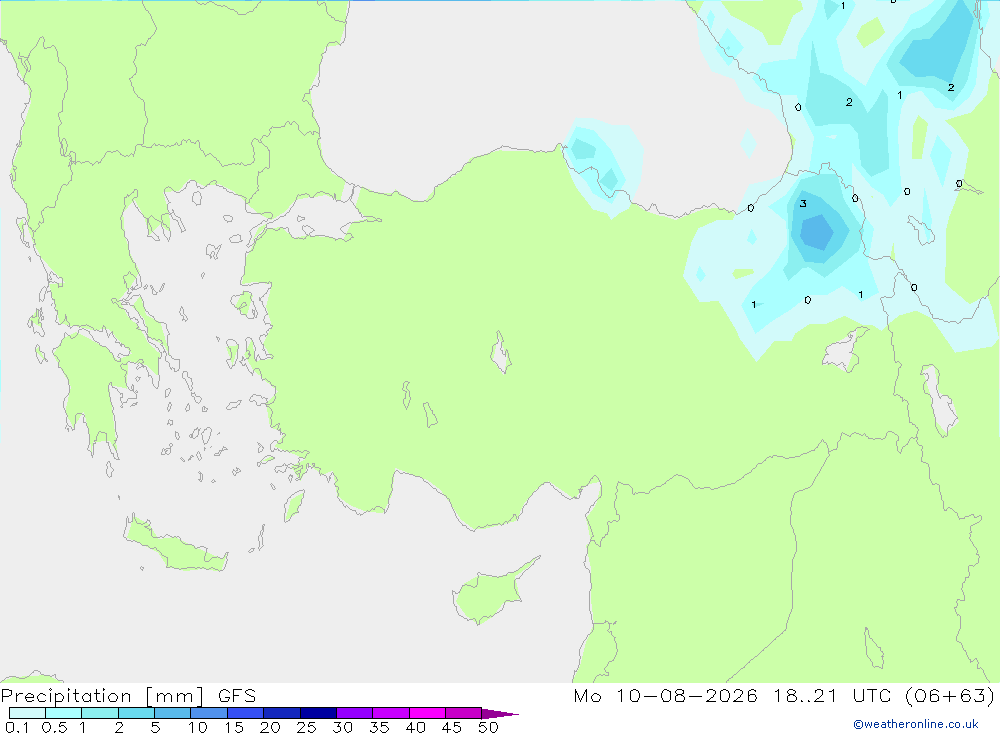Click the "0.1" legend scale label

click(17, 727)
